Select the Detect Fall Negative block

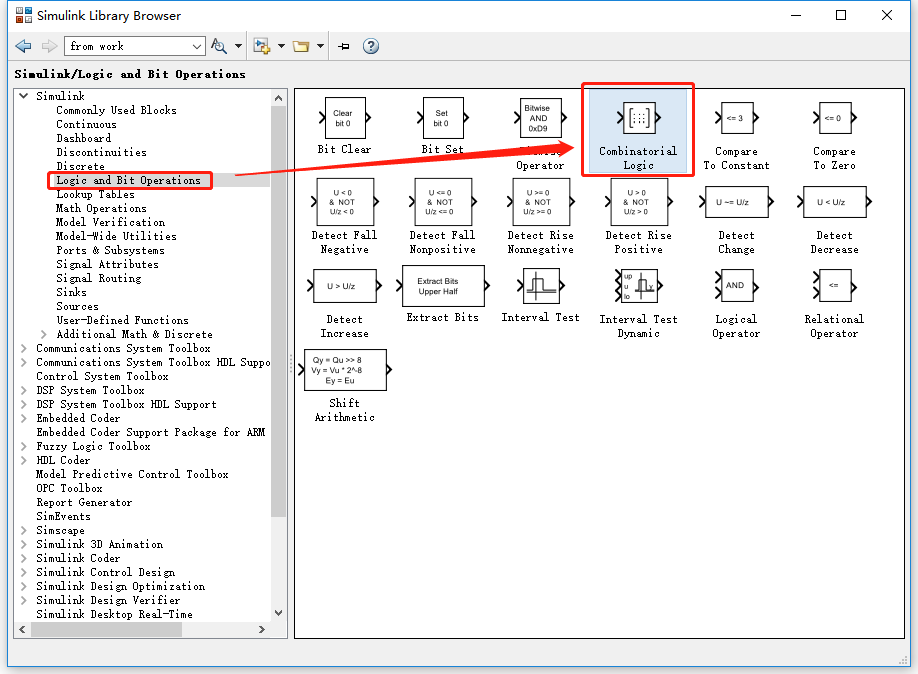point(344,202)
